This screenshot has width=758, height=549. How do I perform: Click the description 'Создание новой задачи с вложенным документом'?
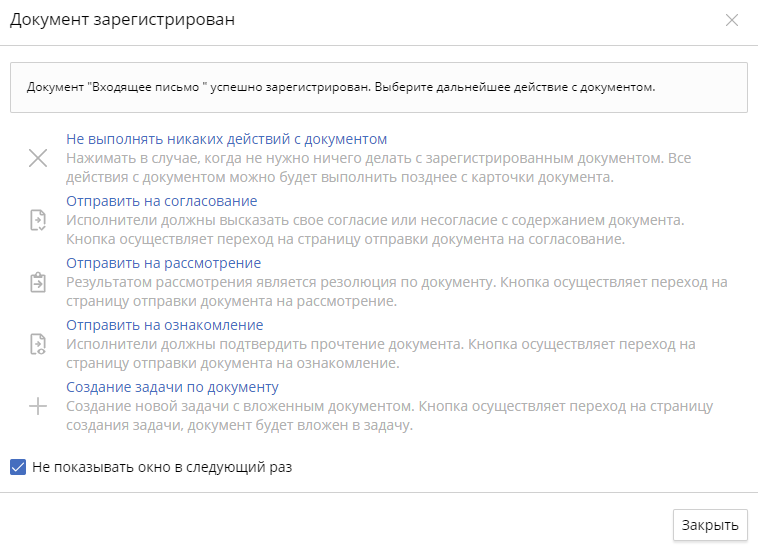388,416
